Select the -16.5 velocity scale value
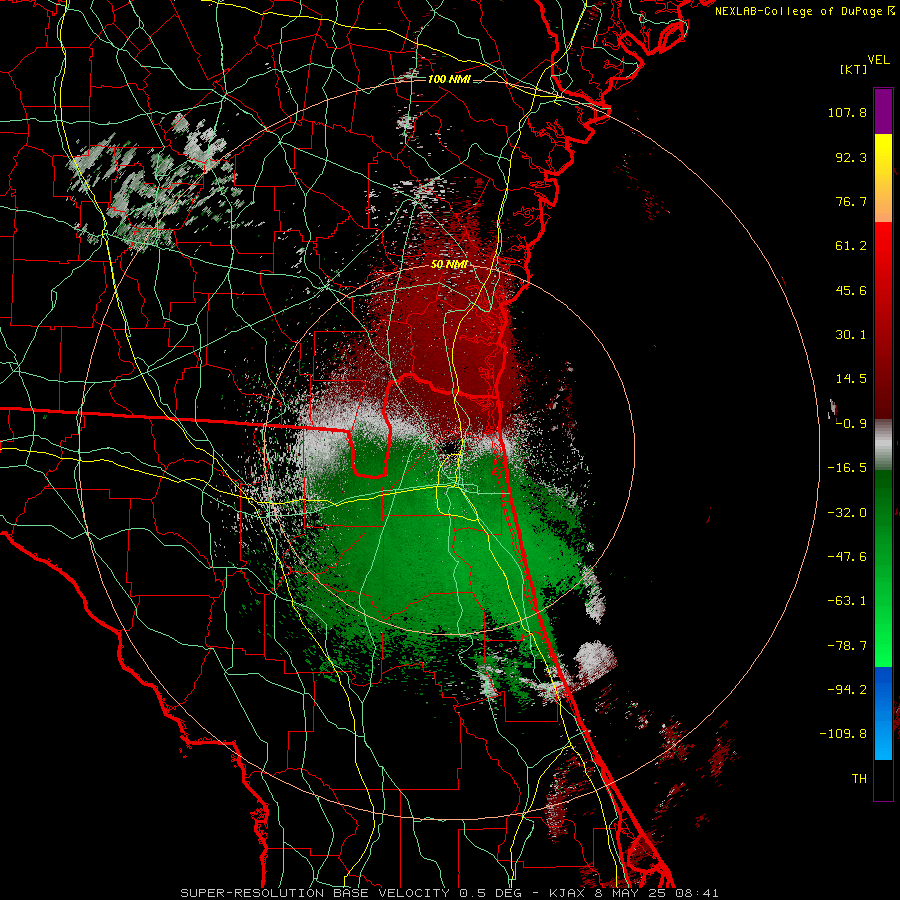The width and height of the screenshot is (900, 900). pyautogui.click(x=847, y=468)
